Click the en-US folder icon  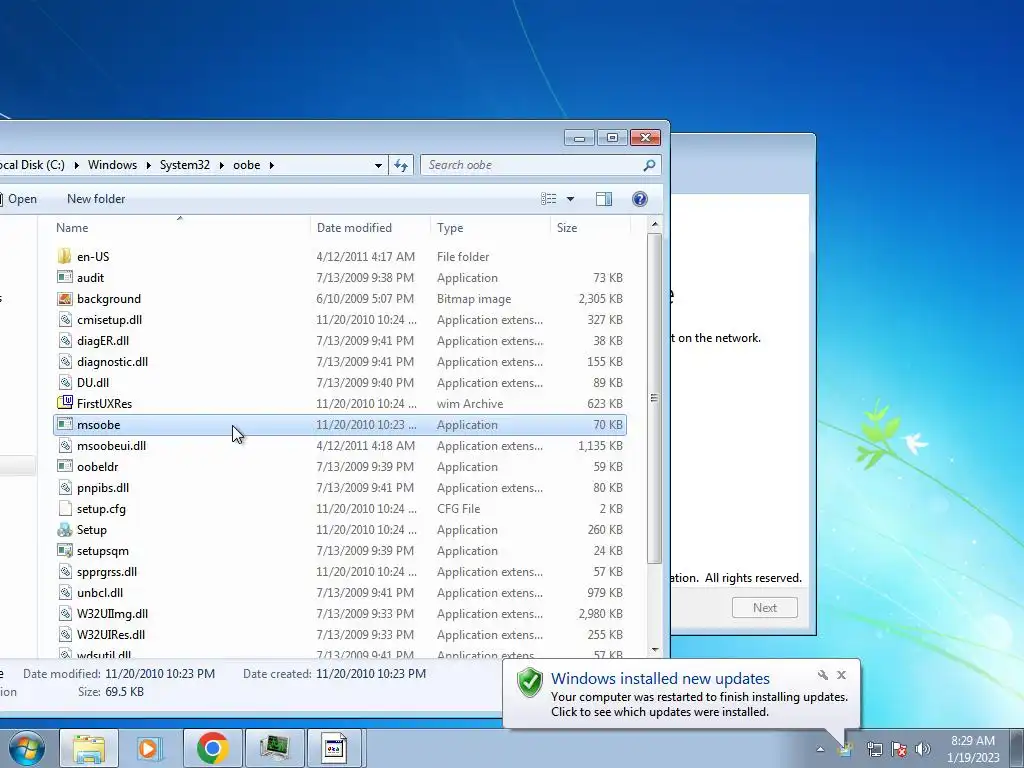pos(65,257)
